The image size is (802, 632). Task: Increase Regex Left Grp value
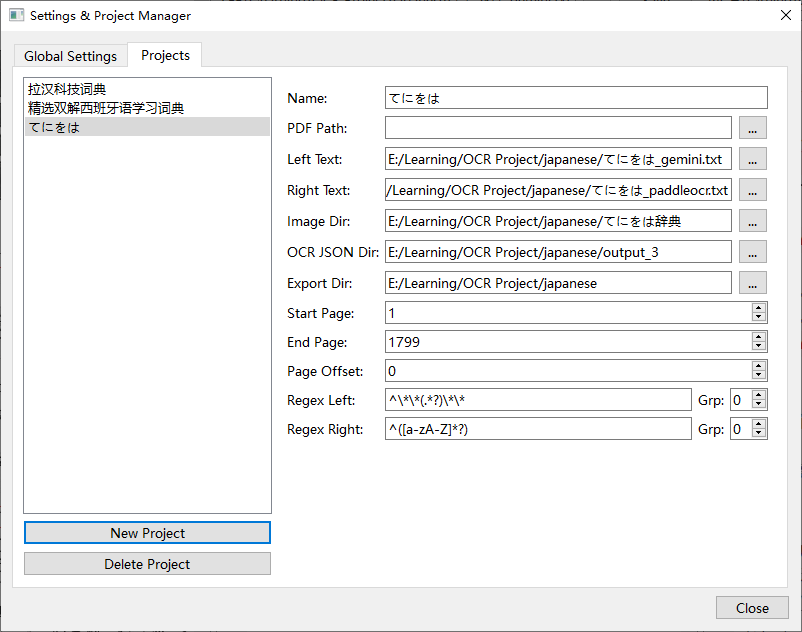pyautogui.click(x=759, y=395)
